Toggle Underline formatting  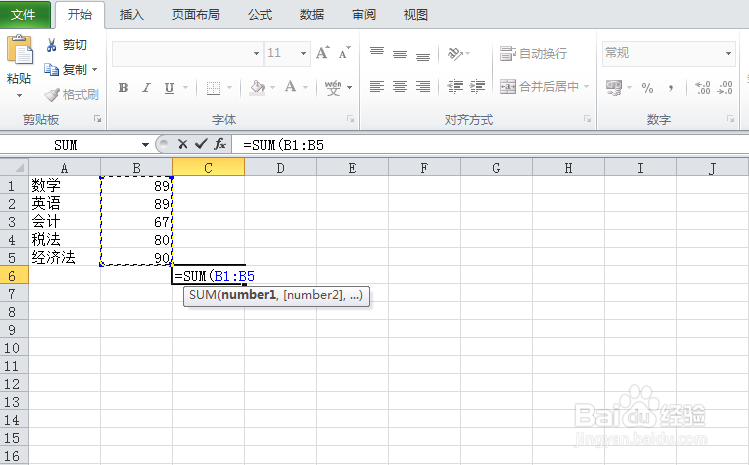pos(169,88)
